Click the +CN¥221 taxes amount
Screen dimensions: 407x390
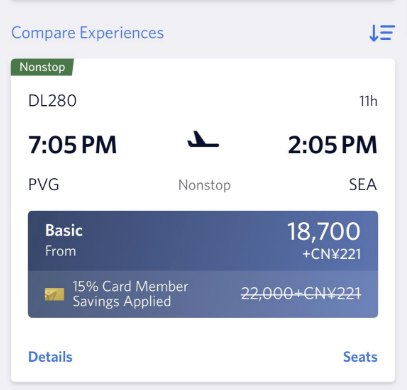point(332,254)
